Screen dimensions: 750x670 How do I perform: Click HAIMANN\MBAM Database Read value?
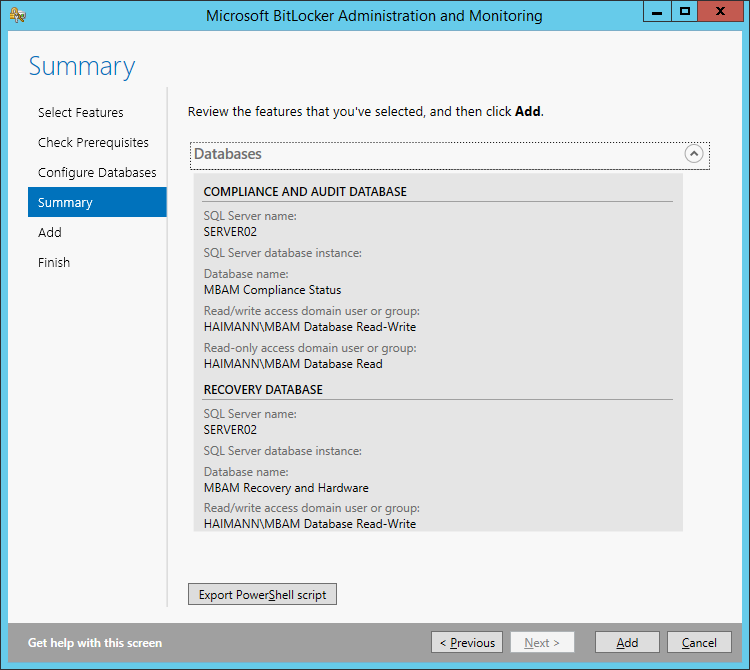click(x=293, y=364)
